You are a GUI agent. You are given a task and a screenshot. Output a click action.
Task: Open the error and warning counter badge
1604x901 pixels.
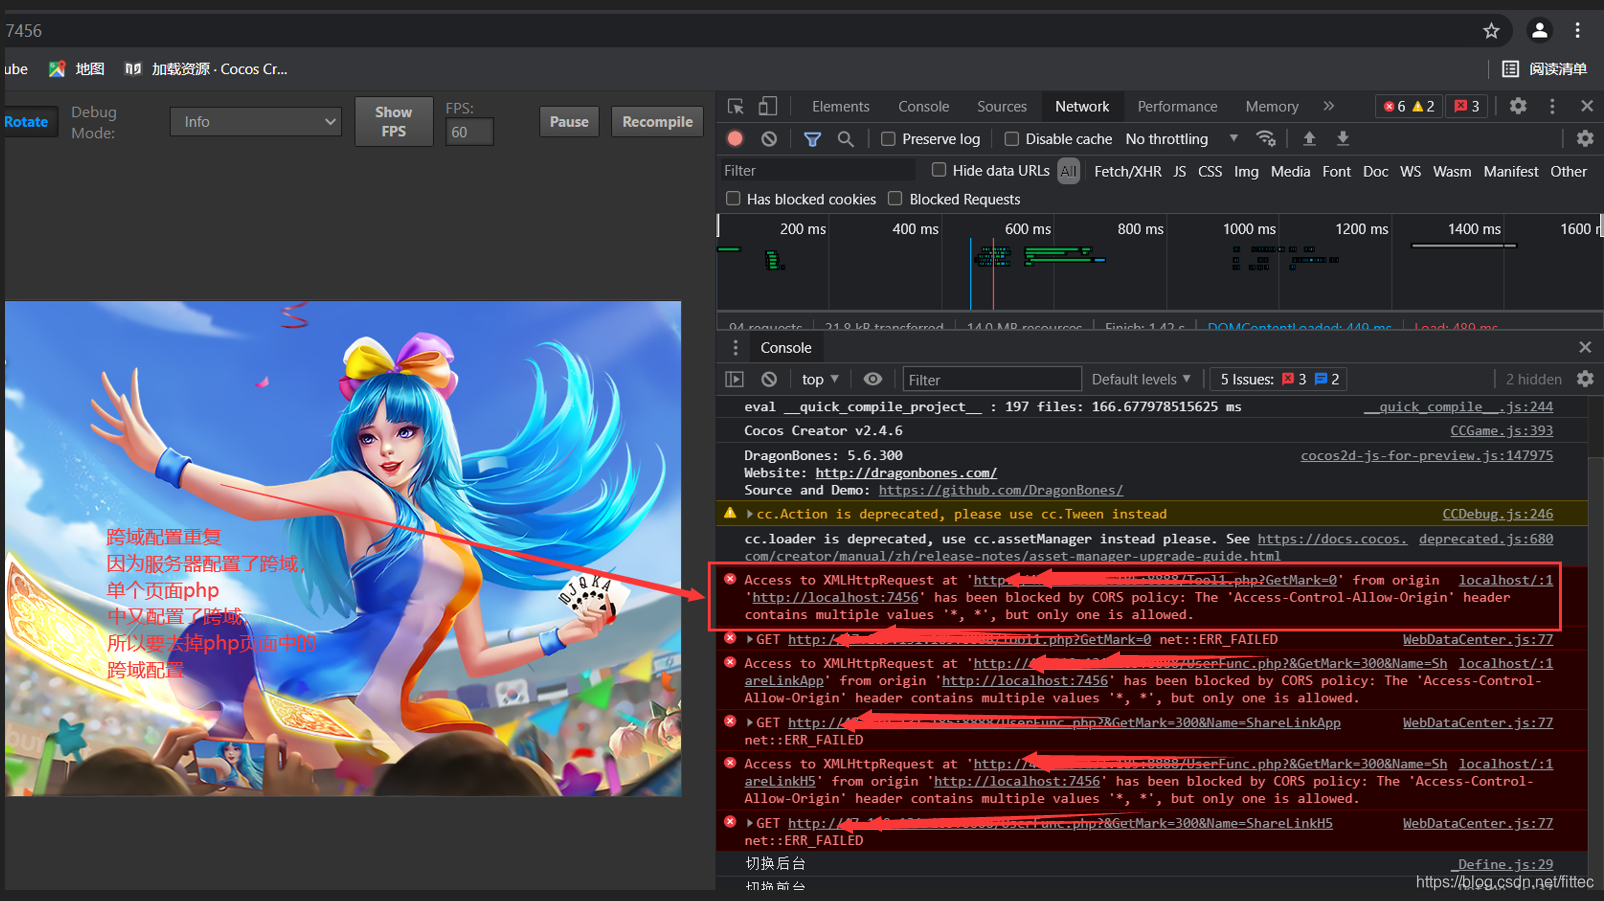(1409, 106)
